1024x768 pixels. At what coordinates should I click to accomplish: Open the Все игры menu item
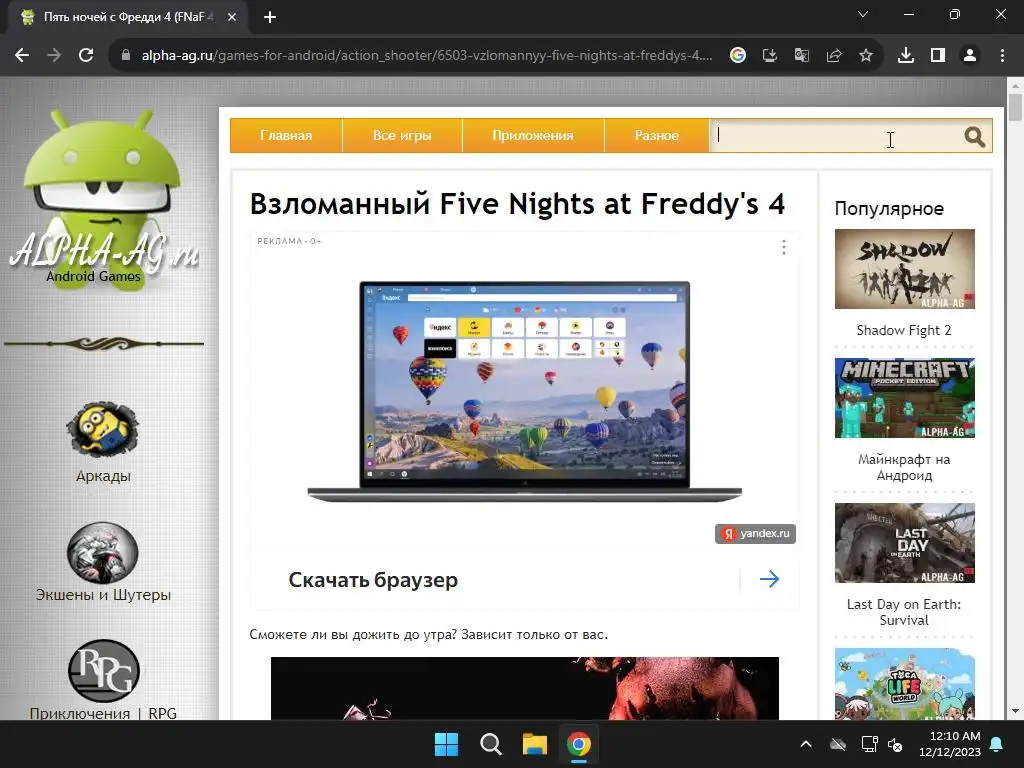pos(402,135)
